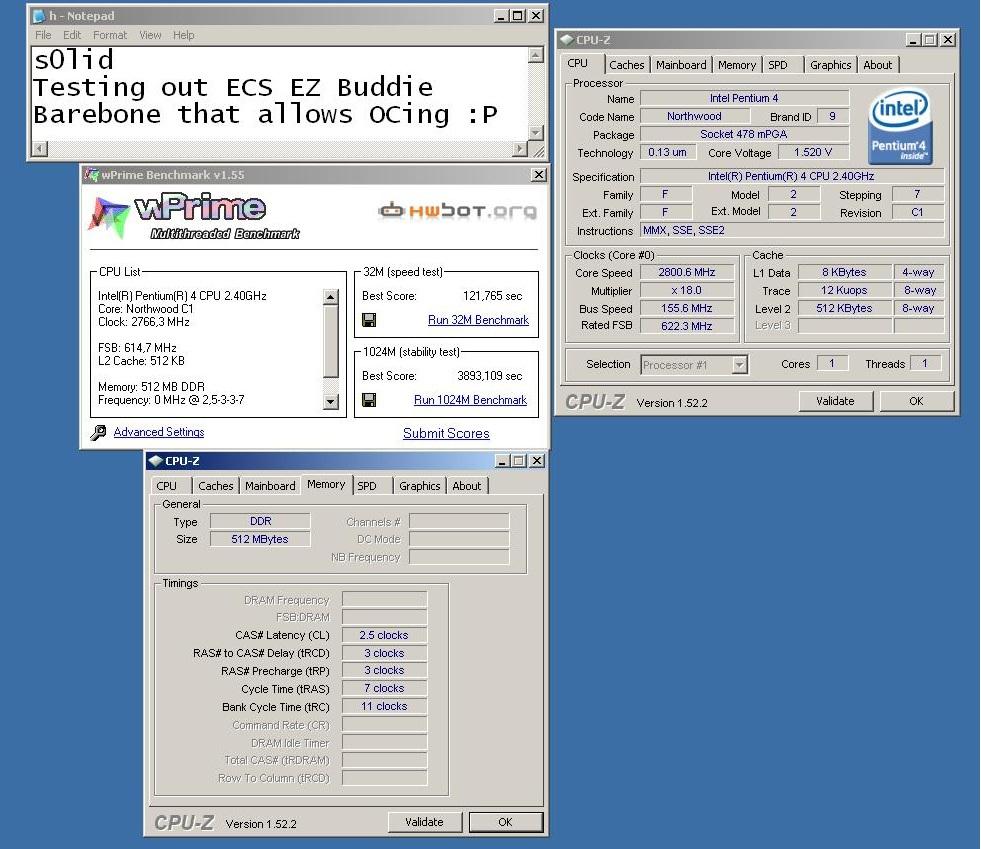981x849 pixels.
Task: Close the wPrime Benchmark window
Action: (539, 175)
